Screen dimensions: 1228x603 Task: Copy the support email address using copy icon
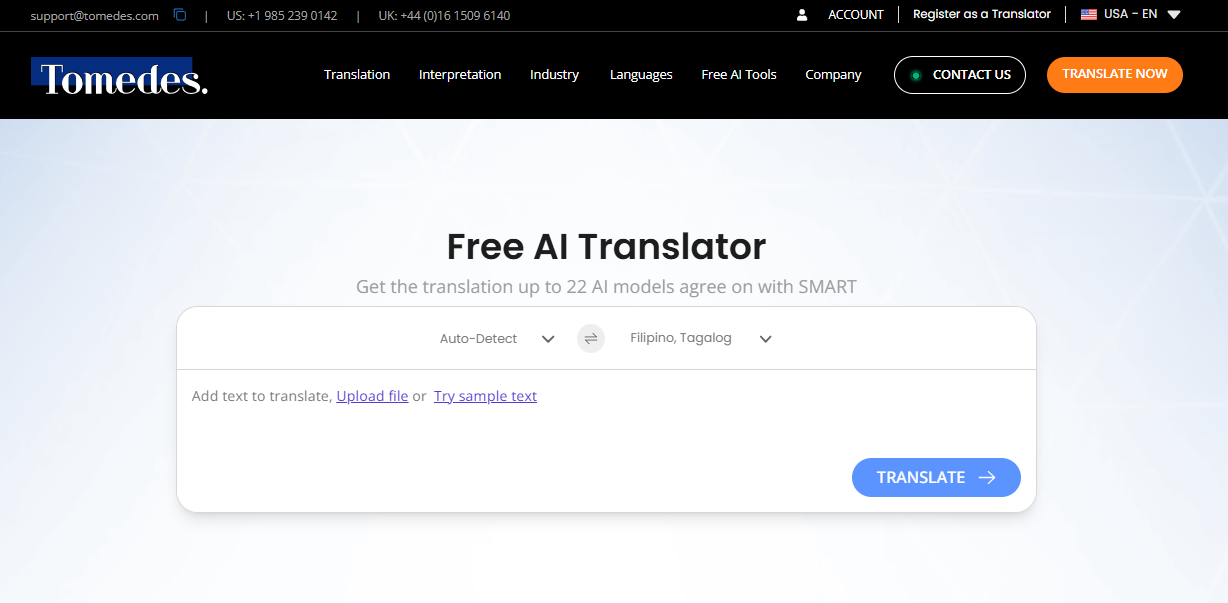[x=180, y=15]
